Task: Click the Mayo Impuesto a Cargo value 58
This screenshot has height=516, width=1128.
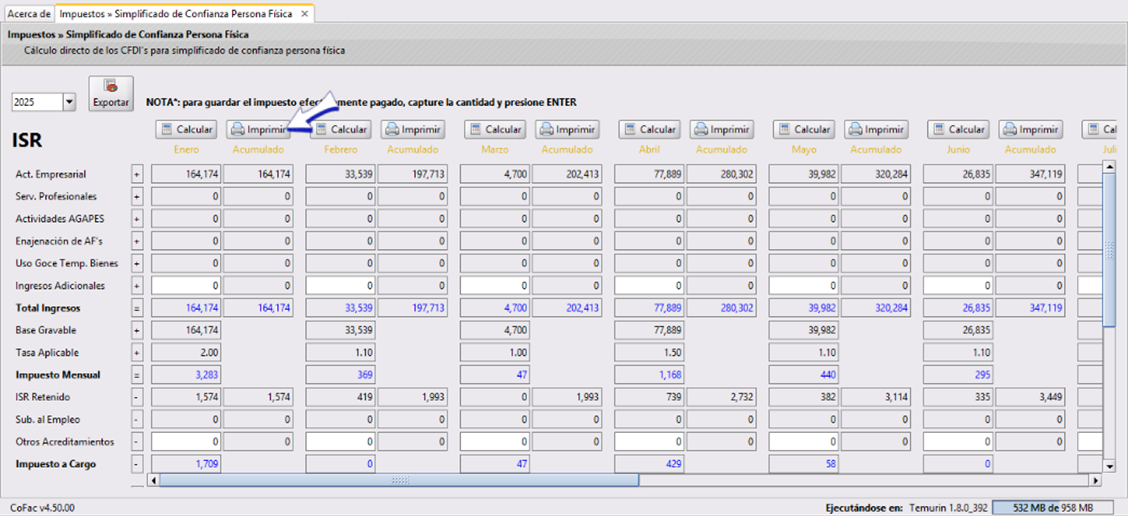Action: pyautogui.click(x=804, y=464)
